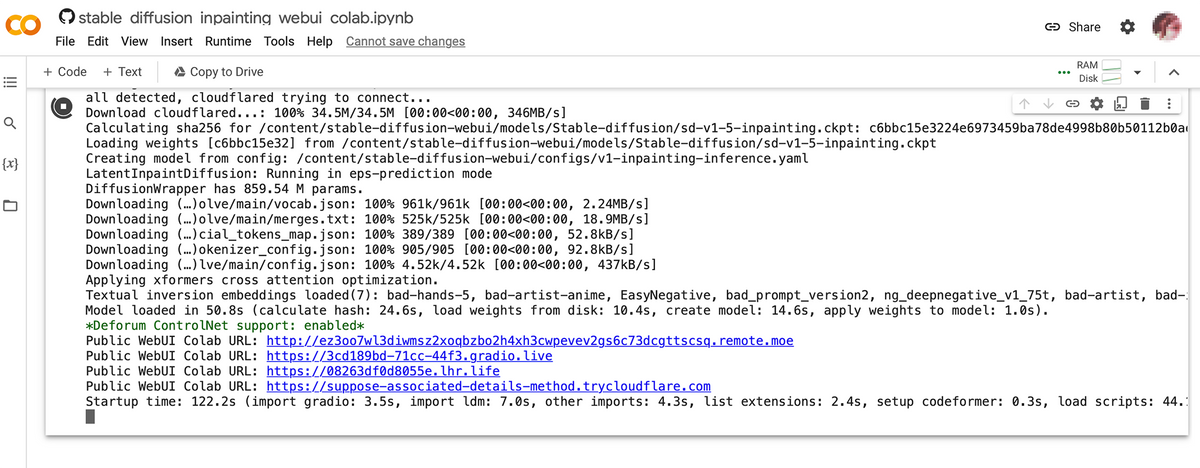The height and width of the screenshot is (468, 1200).
Task: Expand the runtime connection options dropdown
Action: [x=1136, y=72]
